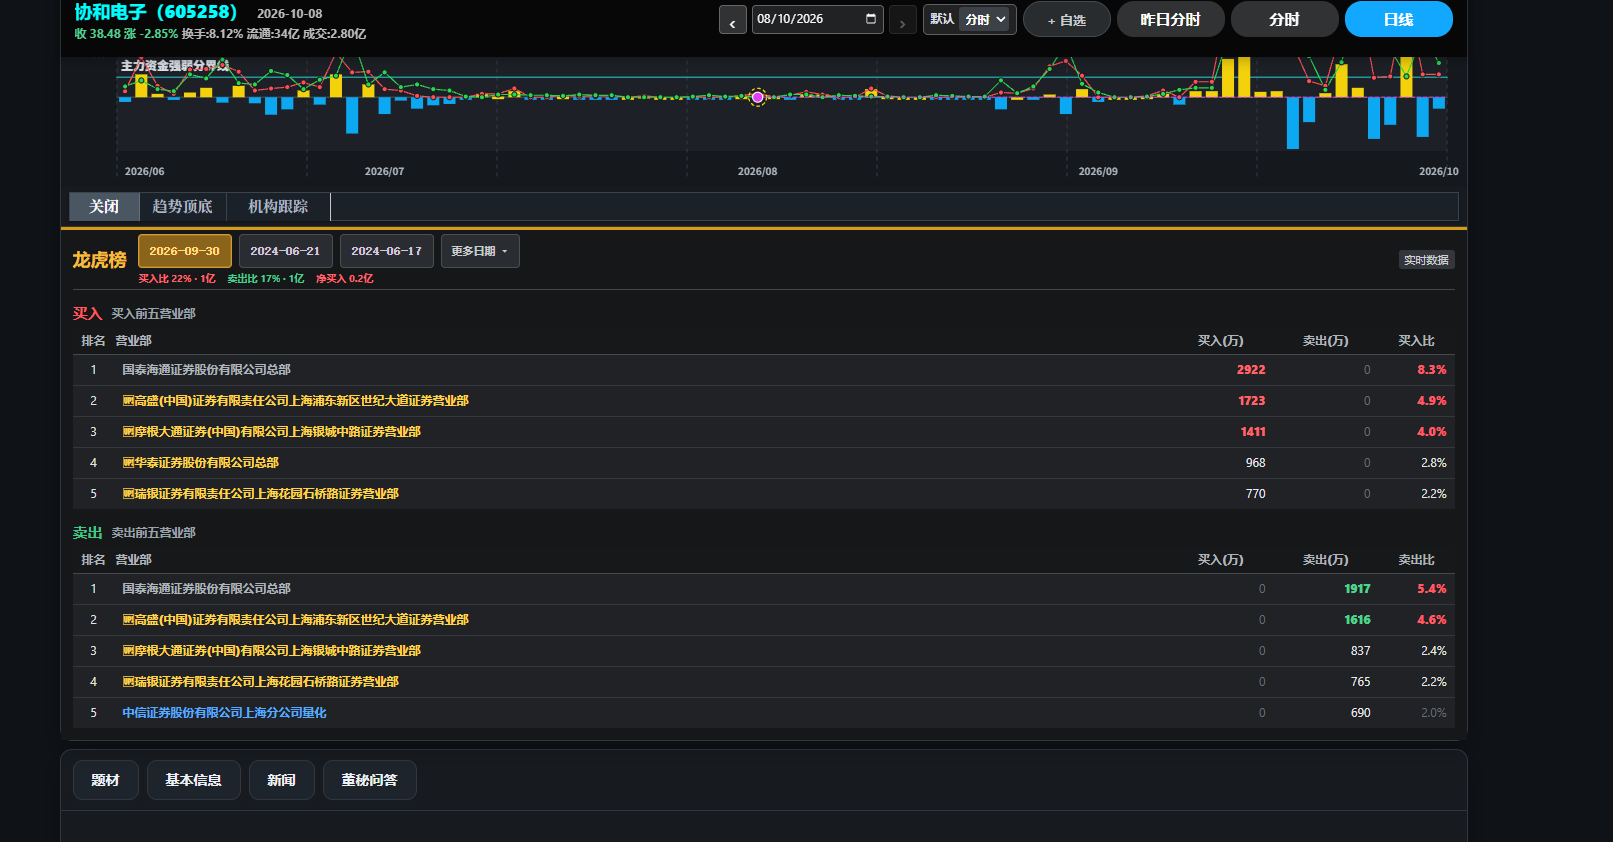Click the buy ratio value 8.3%
Image resolution: width=1613 pixels, height=842 pixels.
(x=1432, y=370)
